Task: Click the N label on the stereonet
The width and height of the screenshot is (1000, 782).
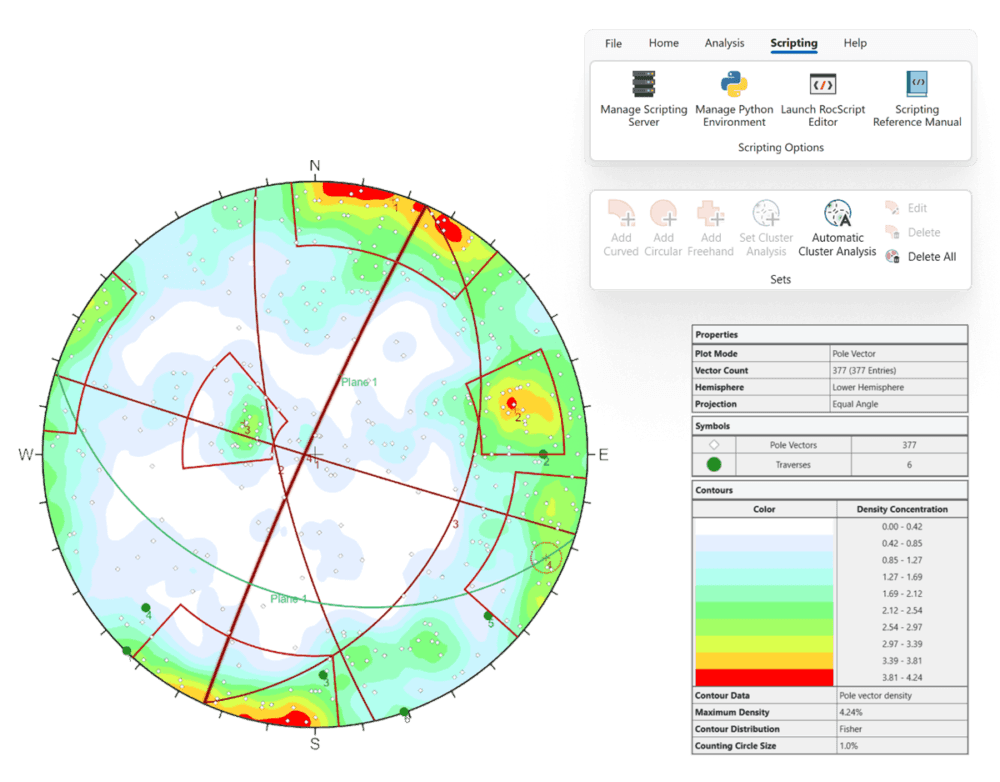Action: pyautogui.click(x=314, y=166)
